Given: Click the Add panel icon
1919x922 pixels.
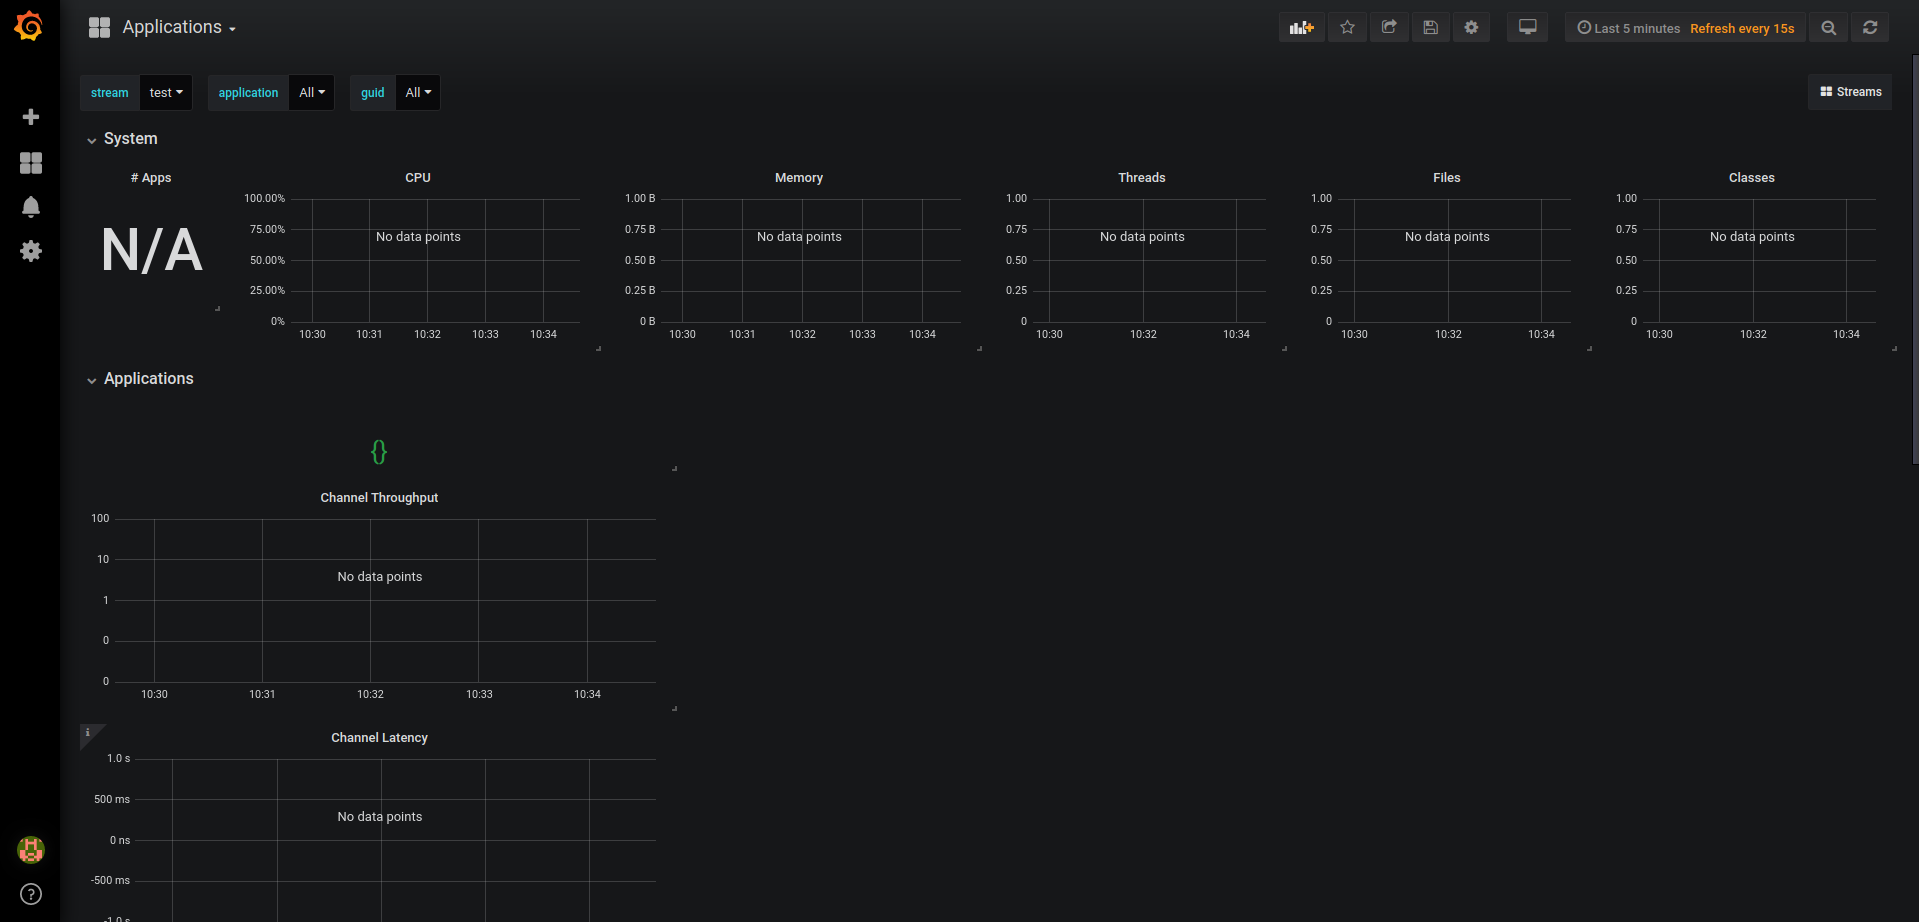Looking at the screenshot, I should point(1301,27).
